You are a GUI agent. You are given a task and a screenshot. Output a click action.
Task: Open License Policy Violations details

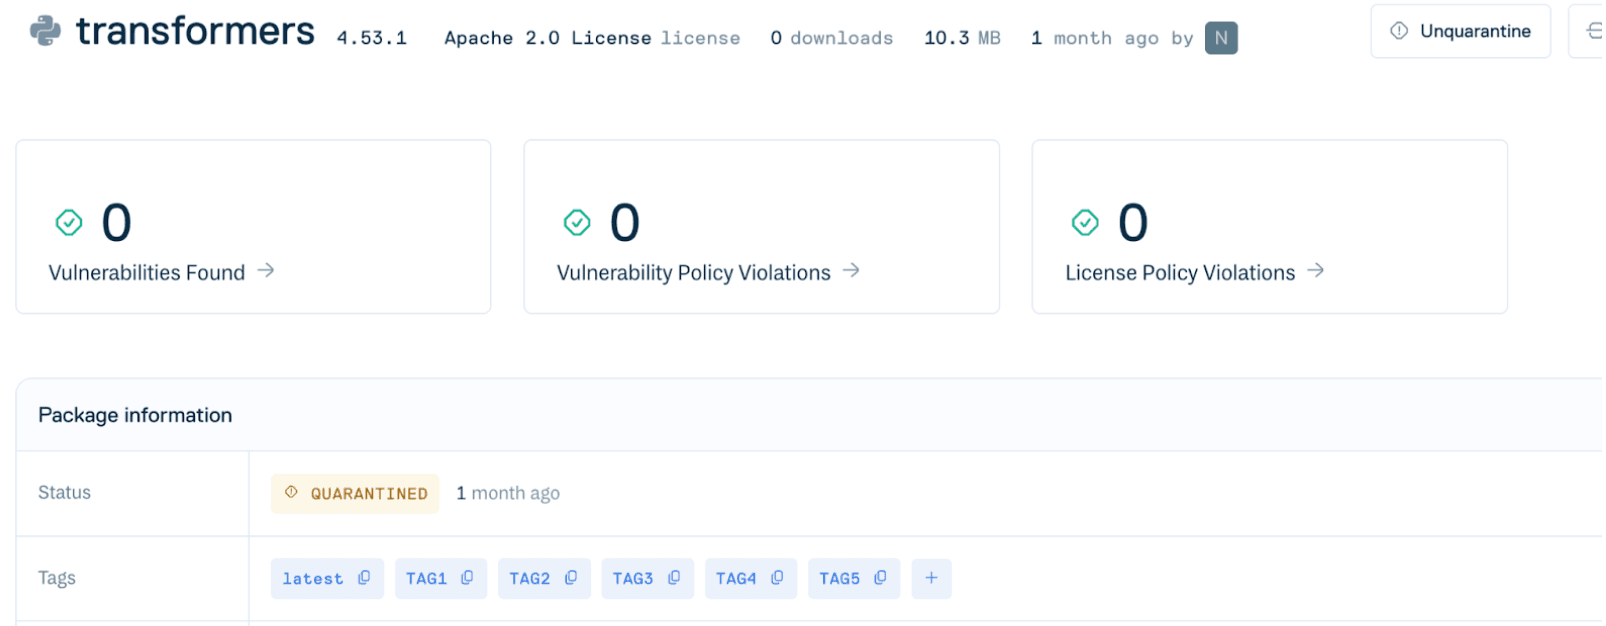coord(1179,273)
